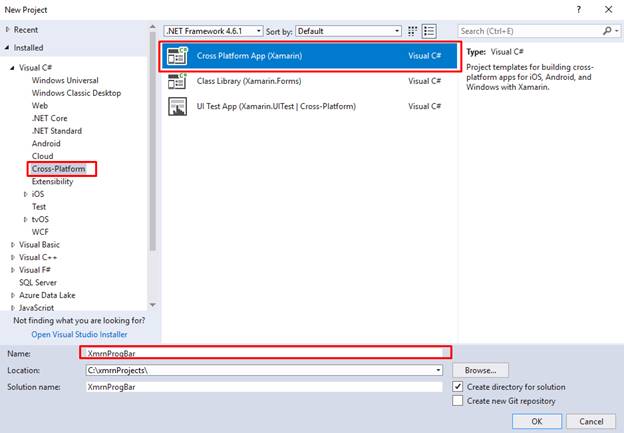
Task: Select the Android category
Action: [x=46, y=144]
